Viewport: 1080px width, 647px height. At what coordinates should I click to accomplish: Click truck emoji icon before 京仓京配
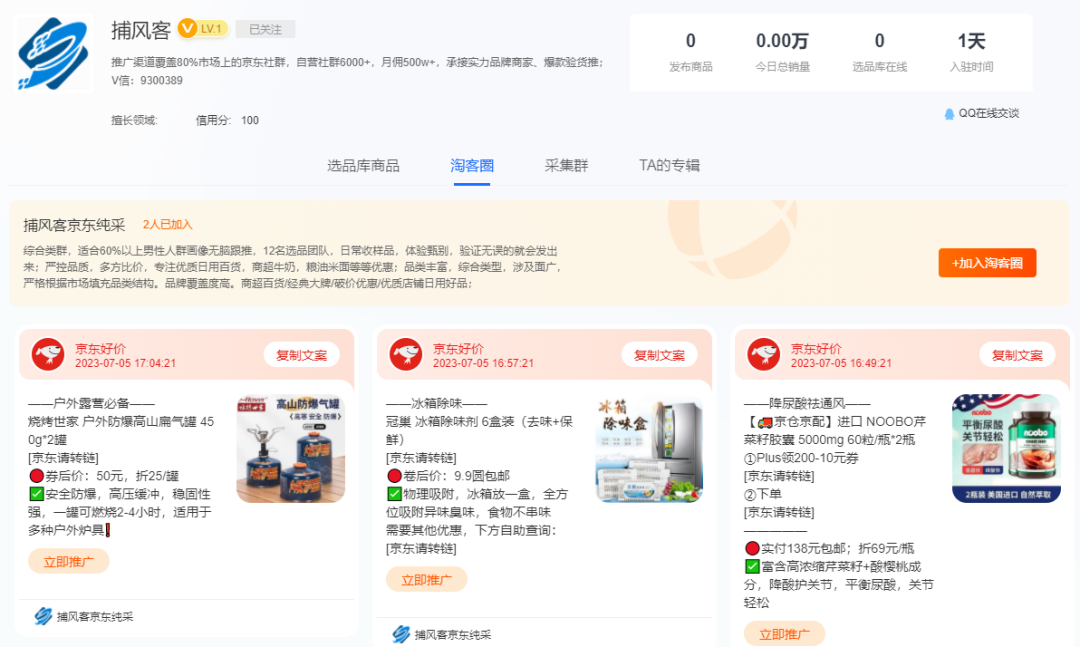tap(765, 422)
